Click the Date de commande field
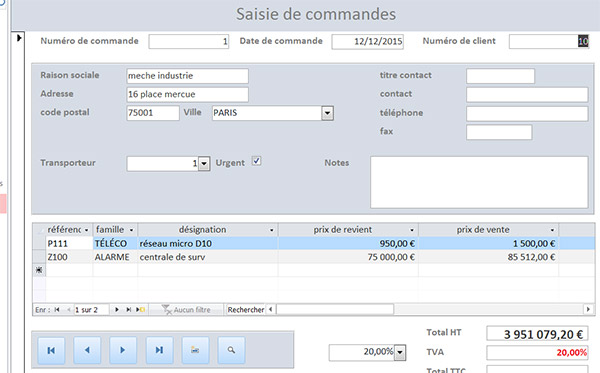This screenshot has width=600, height=373. coord(367,41)
